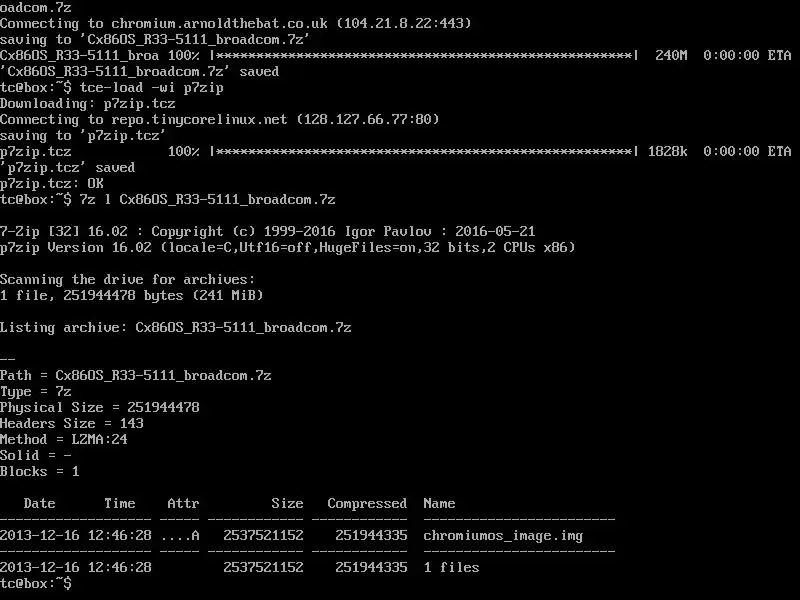Click the Name column header

439,503
